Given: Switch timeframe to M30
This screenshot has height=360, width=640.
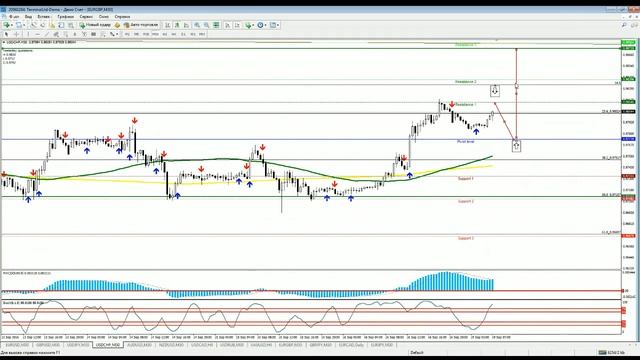Looking at the screenshot, I should click(155, 34).
